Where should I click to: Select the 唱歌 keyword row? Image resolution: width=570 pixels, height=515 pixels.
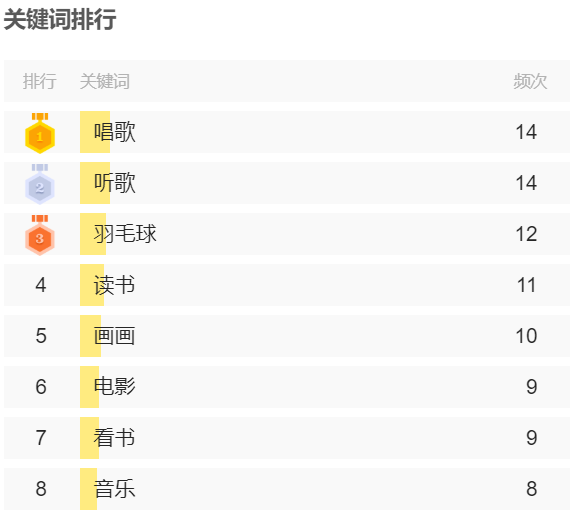(x=287, y=132)
